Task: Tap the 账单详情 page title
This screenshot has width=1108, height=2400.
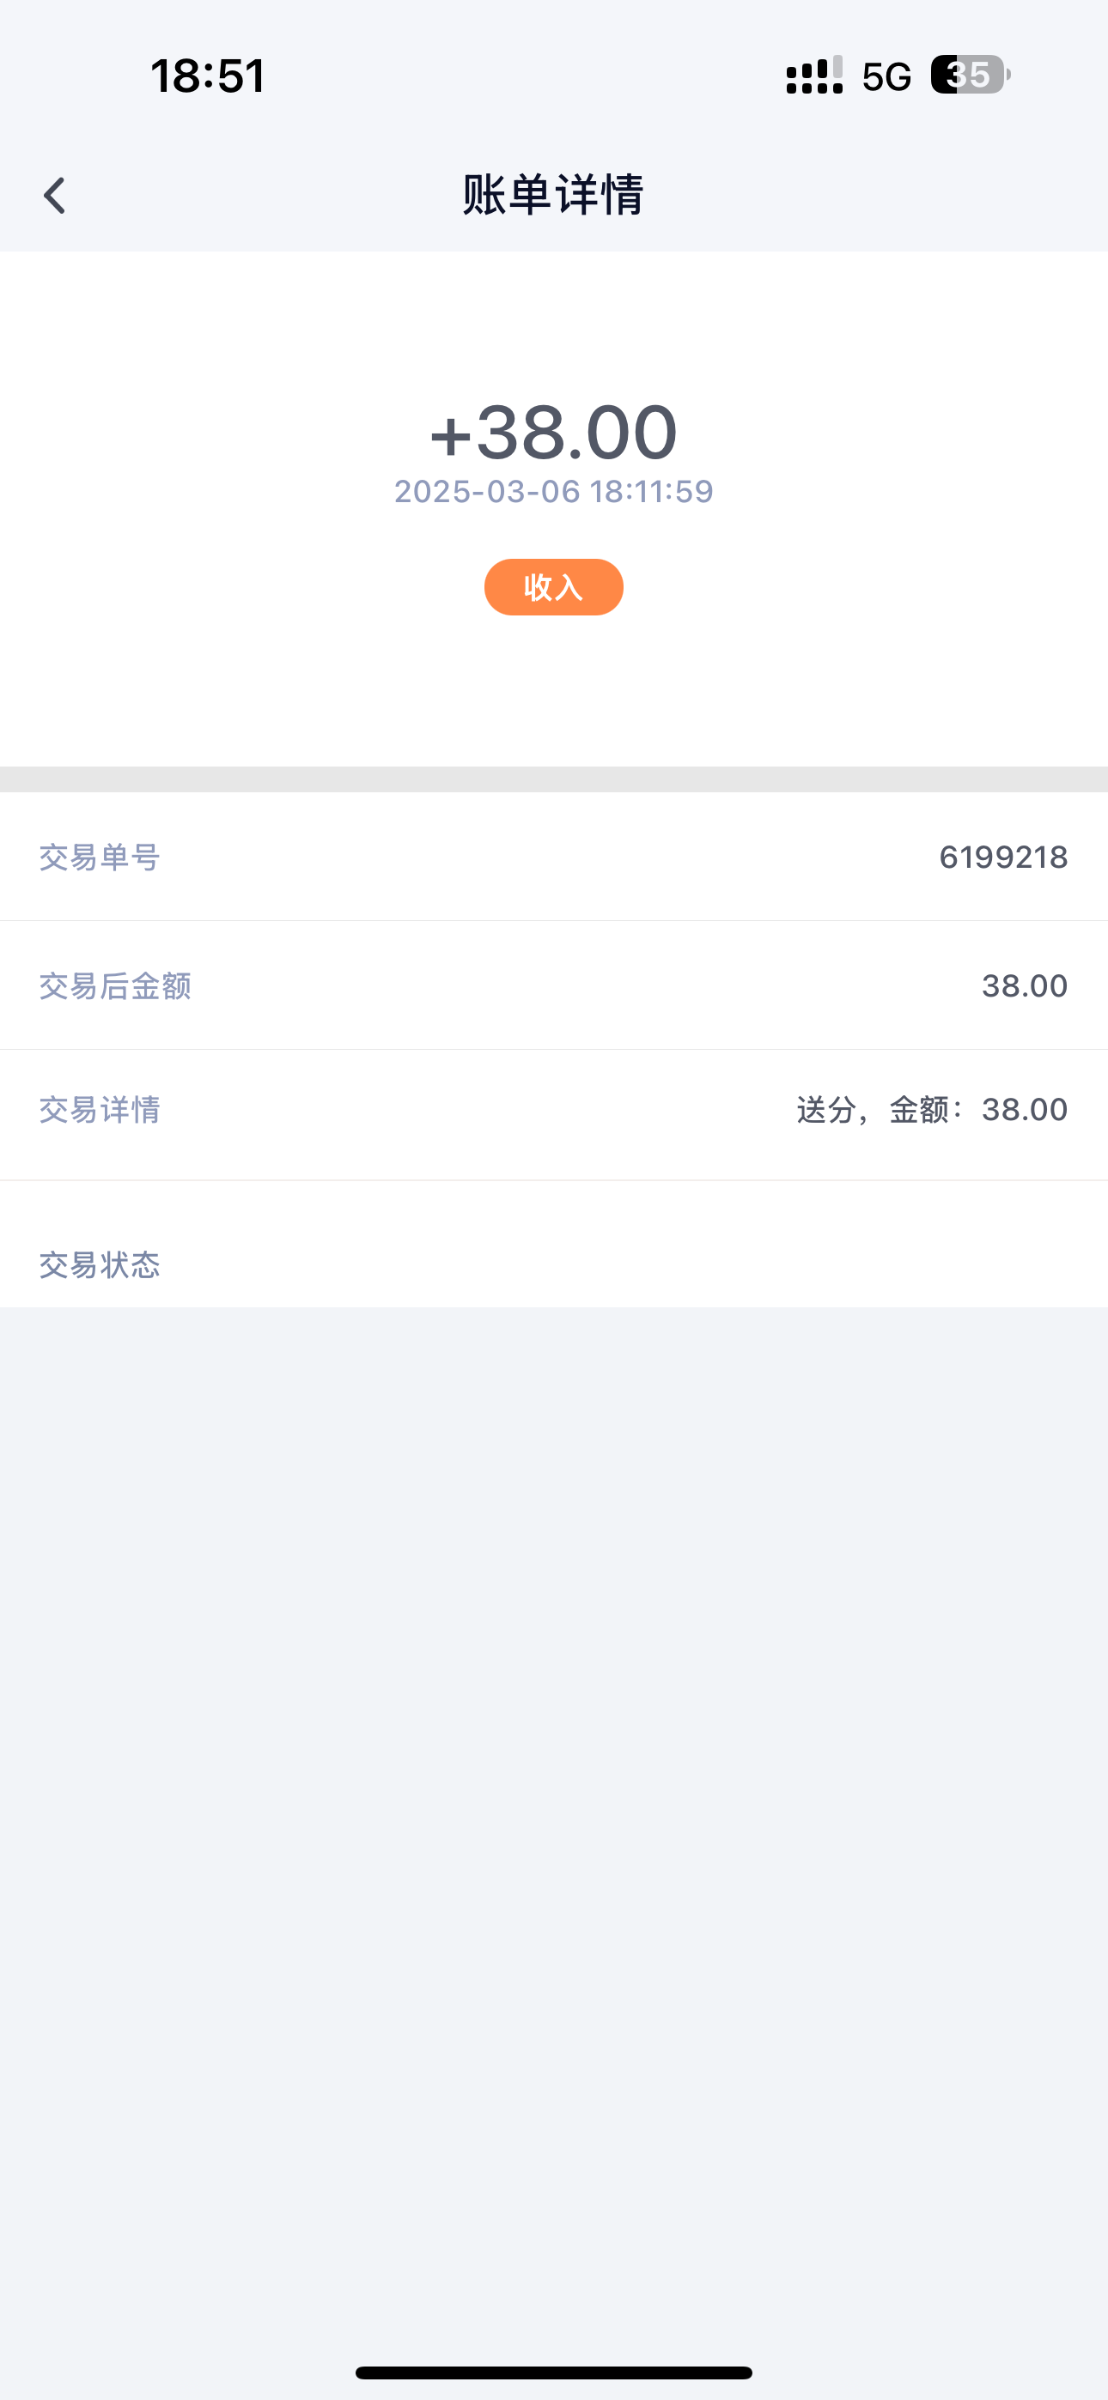Action: point(553,194)
